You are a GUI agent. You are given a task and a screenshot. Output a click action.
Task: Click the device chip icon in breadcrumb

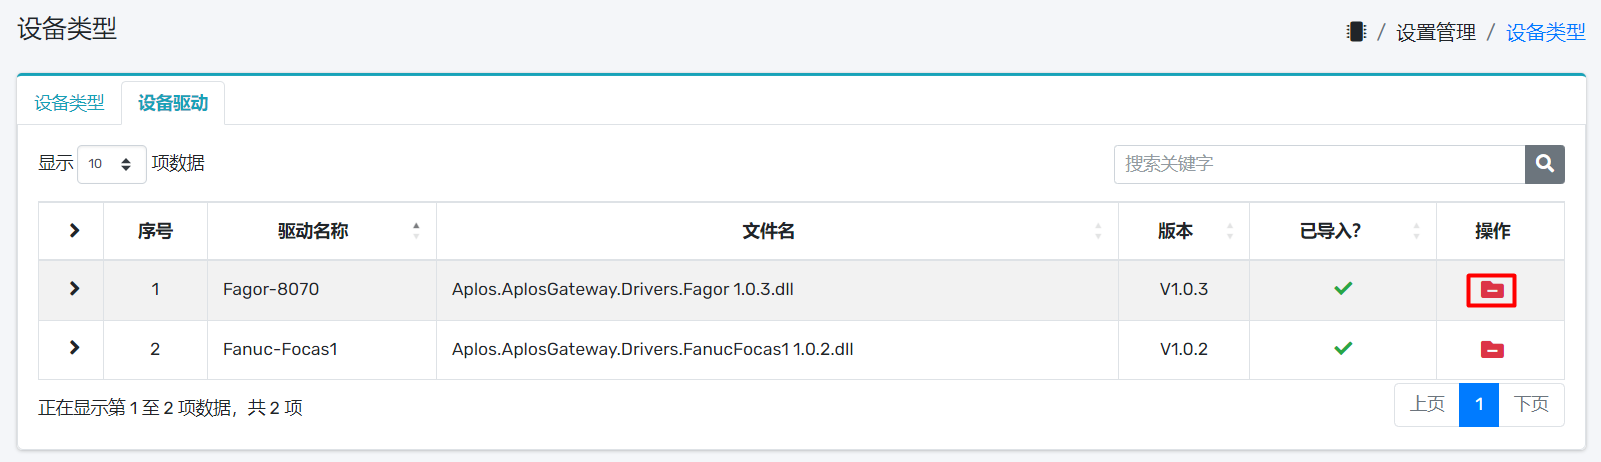(1356, 32)
